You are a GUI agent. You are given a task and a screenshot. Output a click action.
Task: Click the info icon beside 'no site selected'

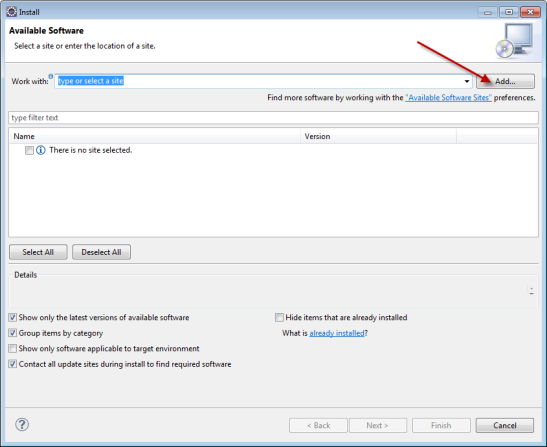point(40,150)
